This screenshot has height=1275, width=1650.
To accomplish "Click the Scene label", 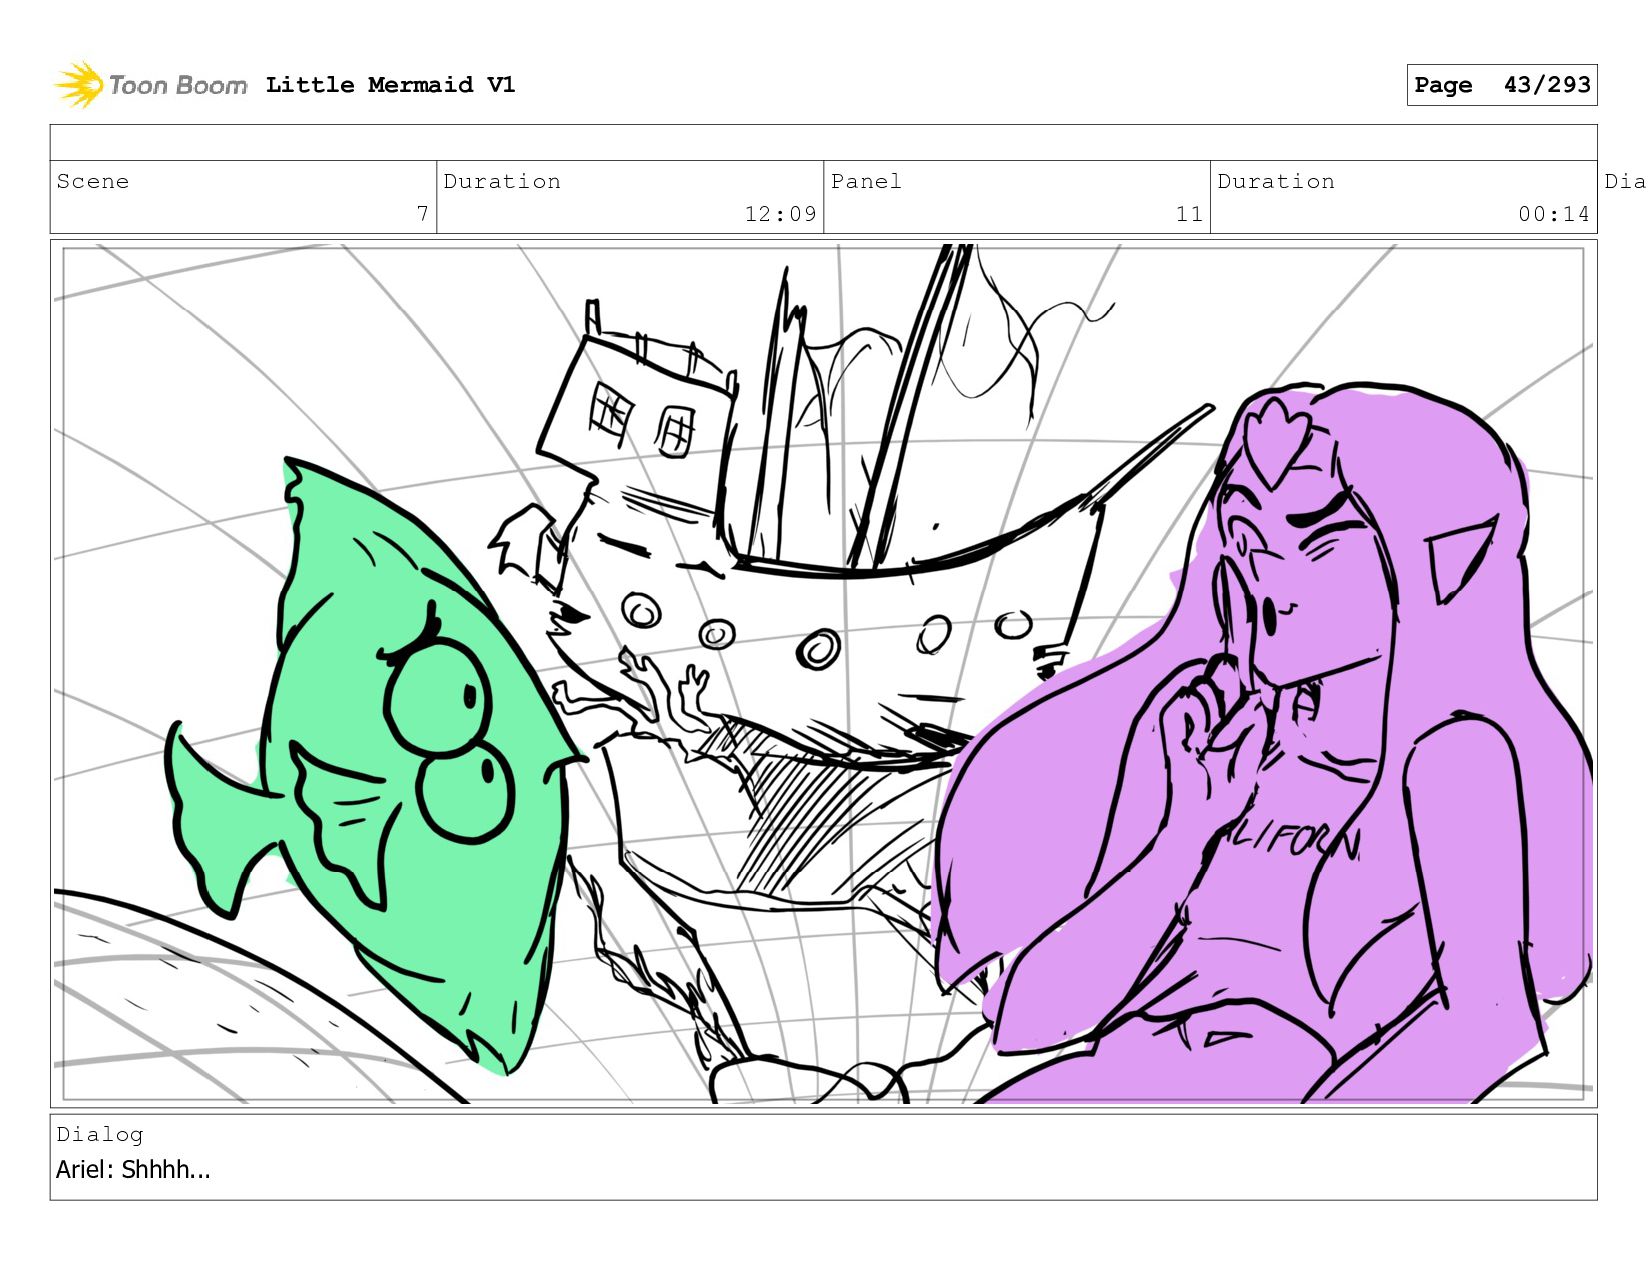I will tap(93, 181).
